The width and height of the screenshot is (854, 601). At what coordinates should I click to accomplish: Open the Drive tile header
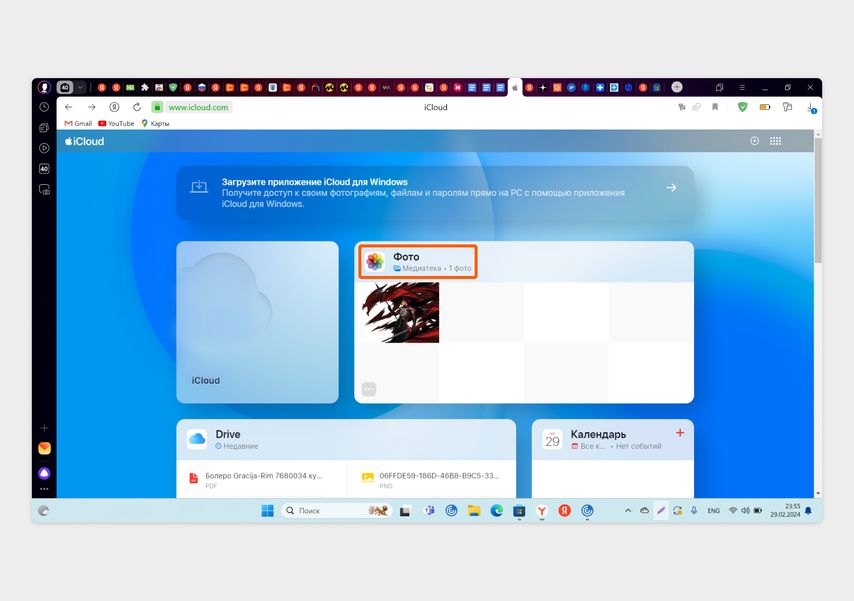click(x=346, y=439)
